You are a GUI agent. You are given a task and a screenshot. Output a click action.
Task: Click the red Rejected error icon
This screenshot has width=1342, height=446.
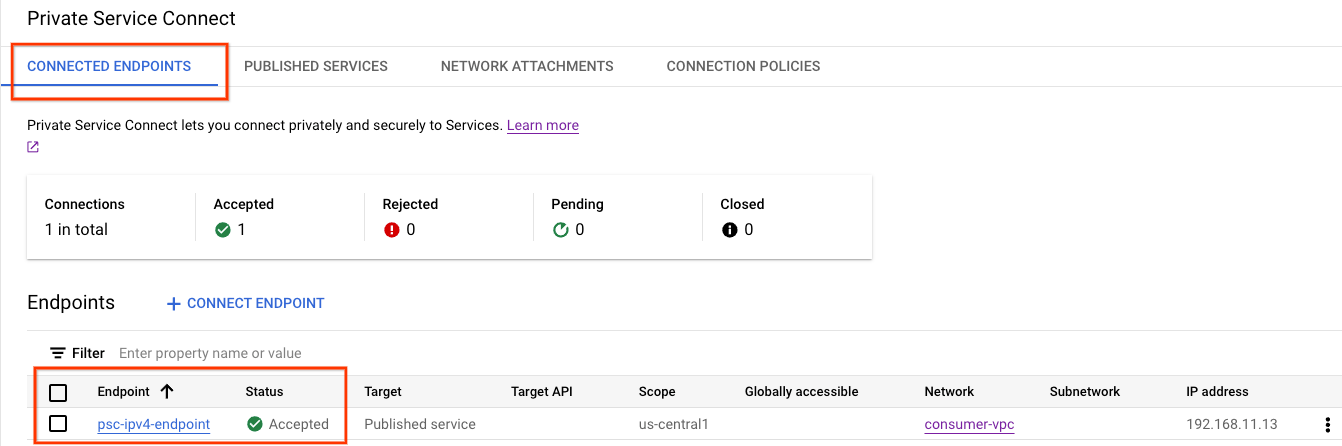[392, 230]
